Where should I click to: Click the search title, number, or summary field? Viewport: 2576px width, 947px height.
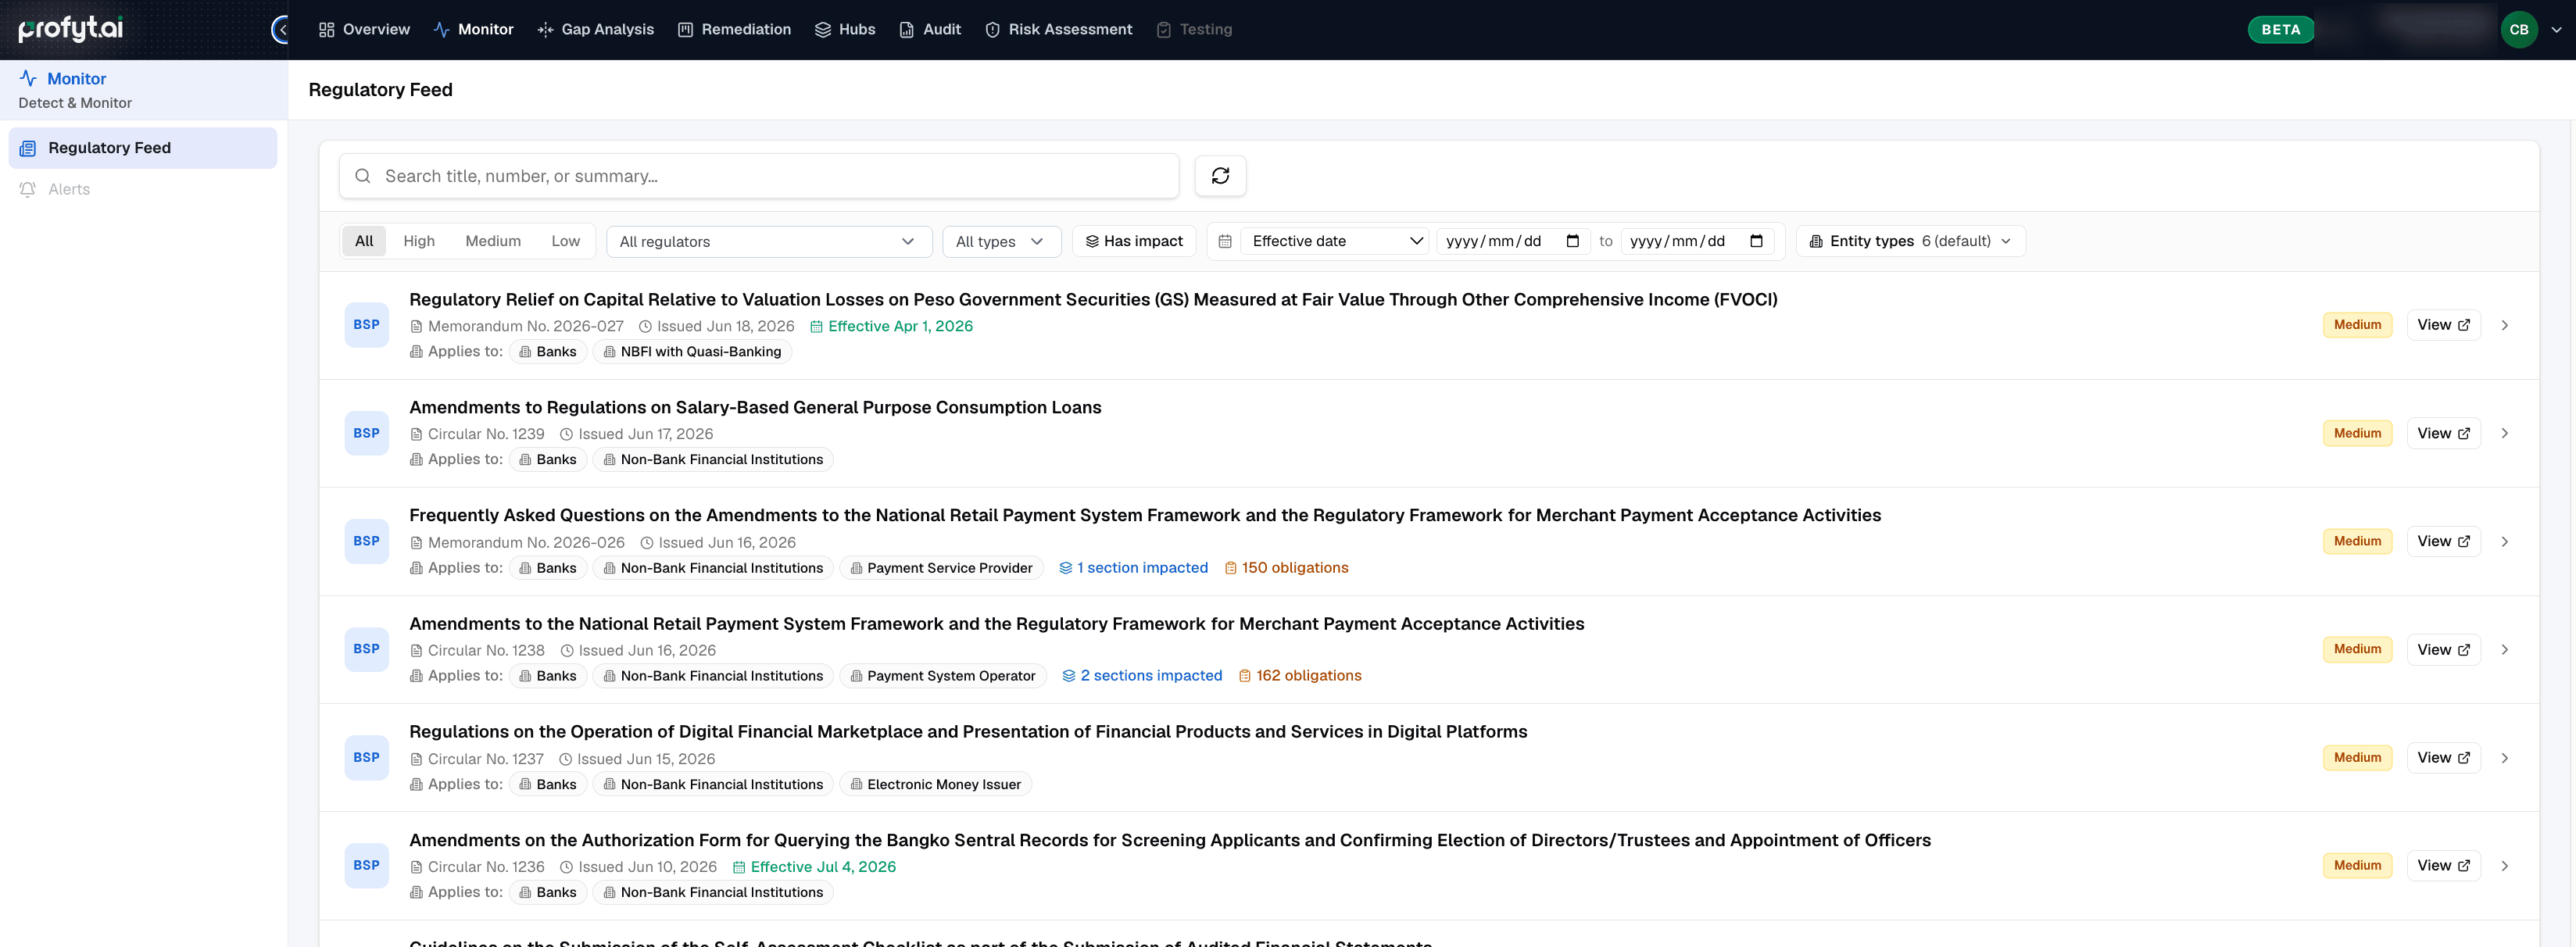[759, 176]
